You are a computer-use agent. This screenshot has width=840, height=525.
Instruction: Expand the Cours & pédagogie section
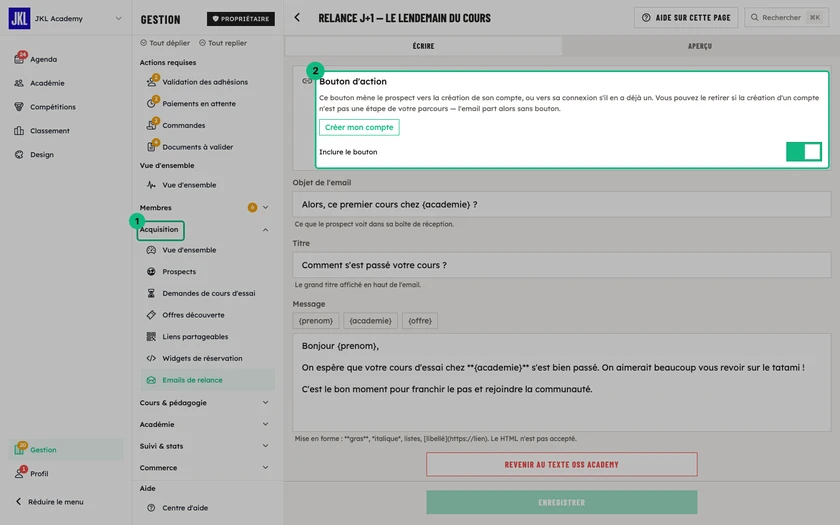pyautogui.click(x=204, y=403)
